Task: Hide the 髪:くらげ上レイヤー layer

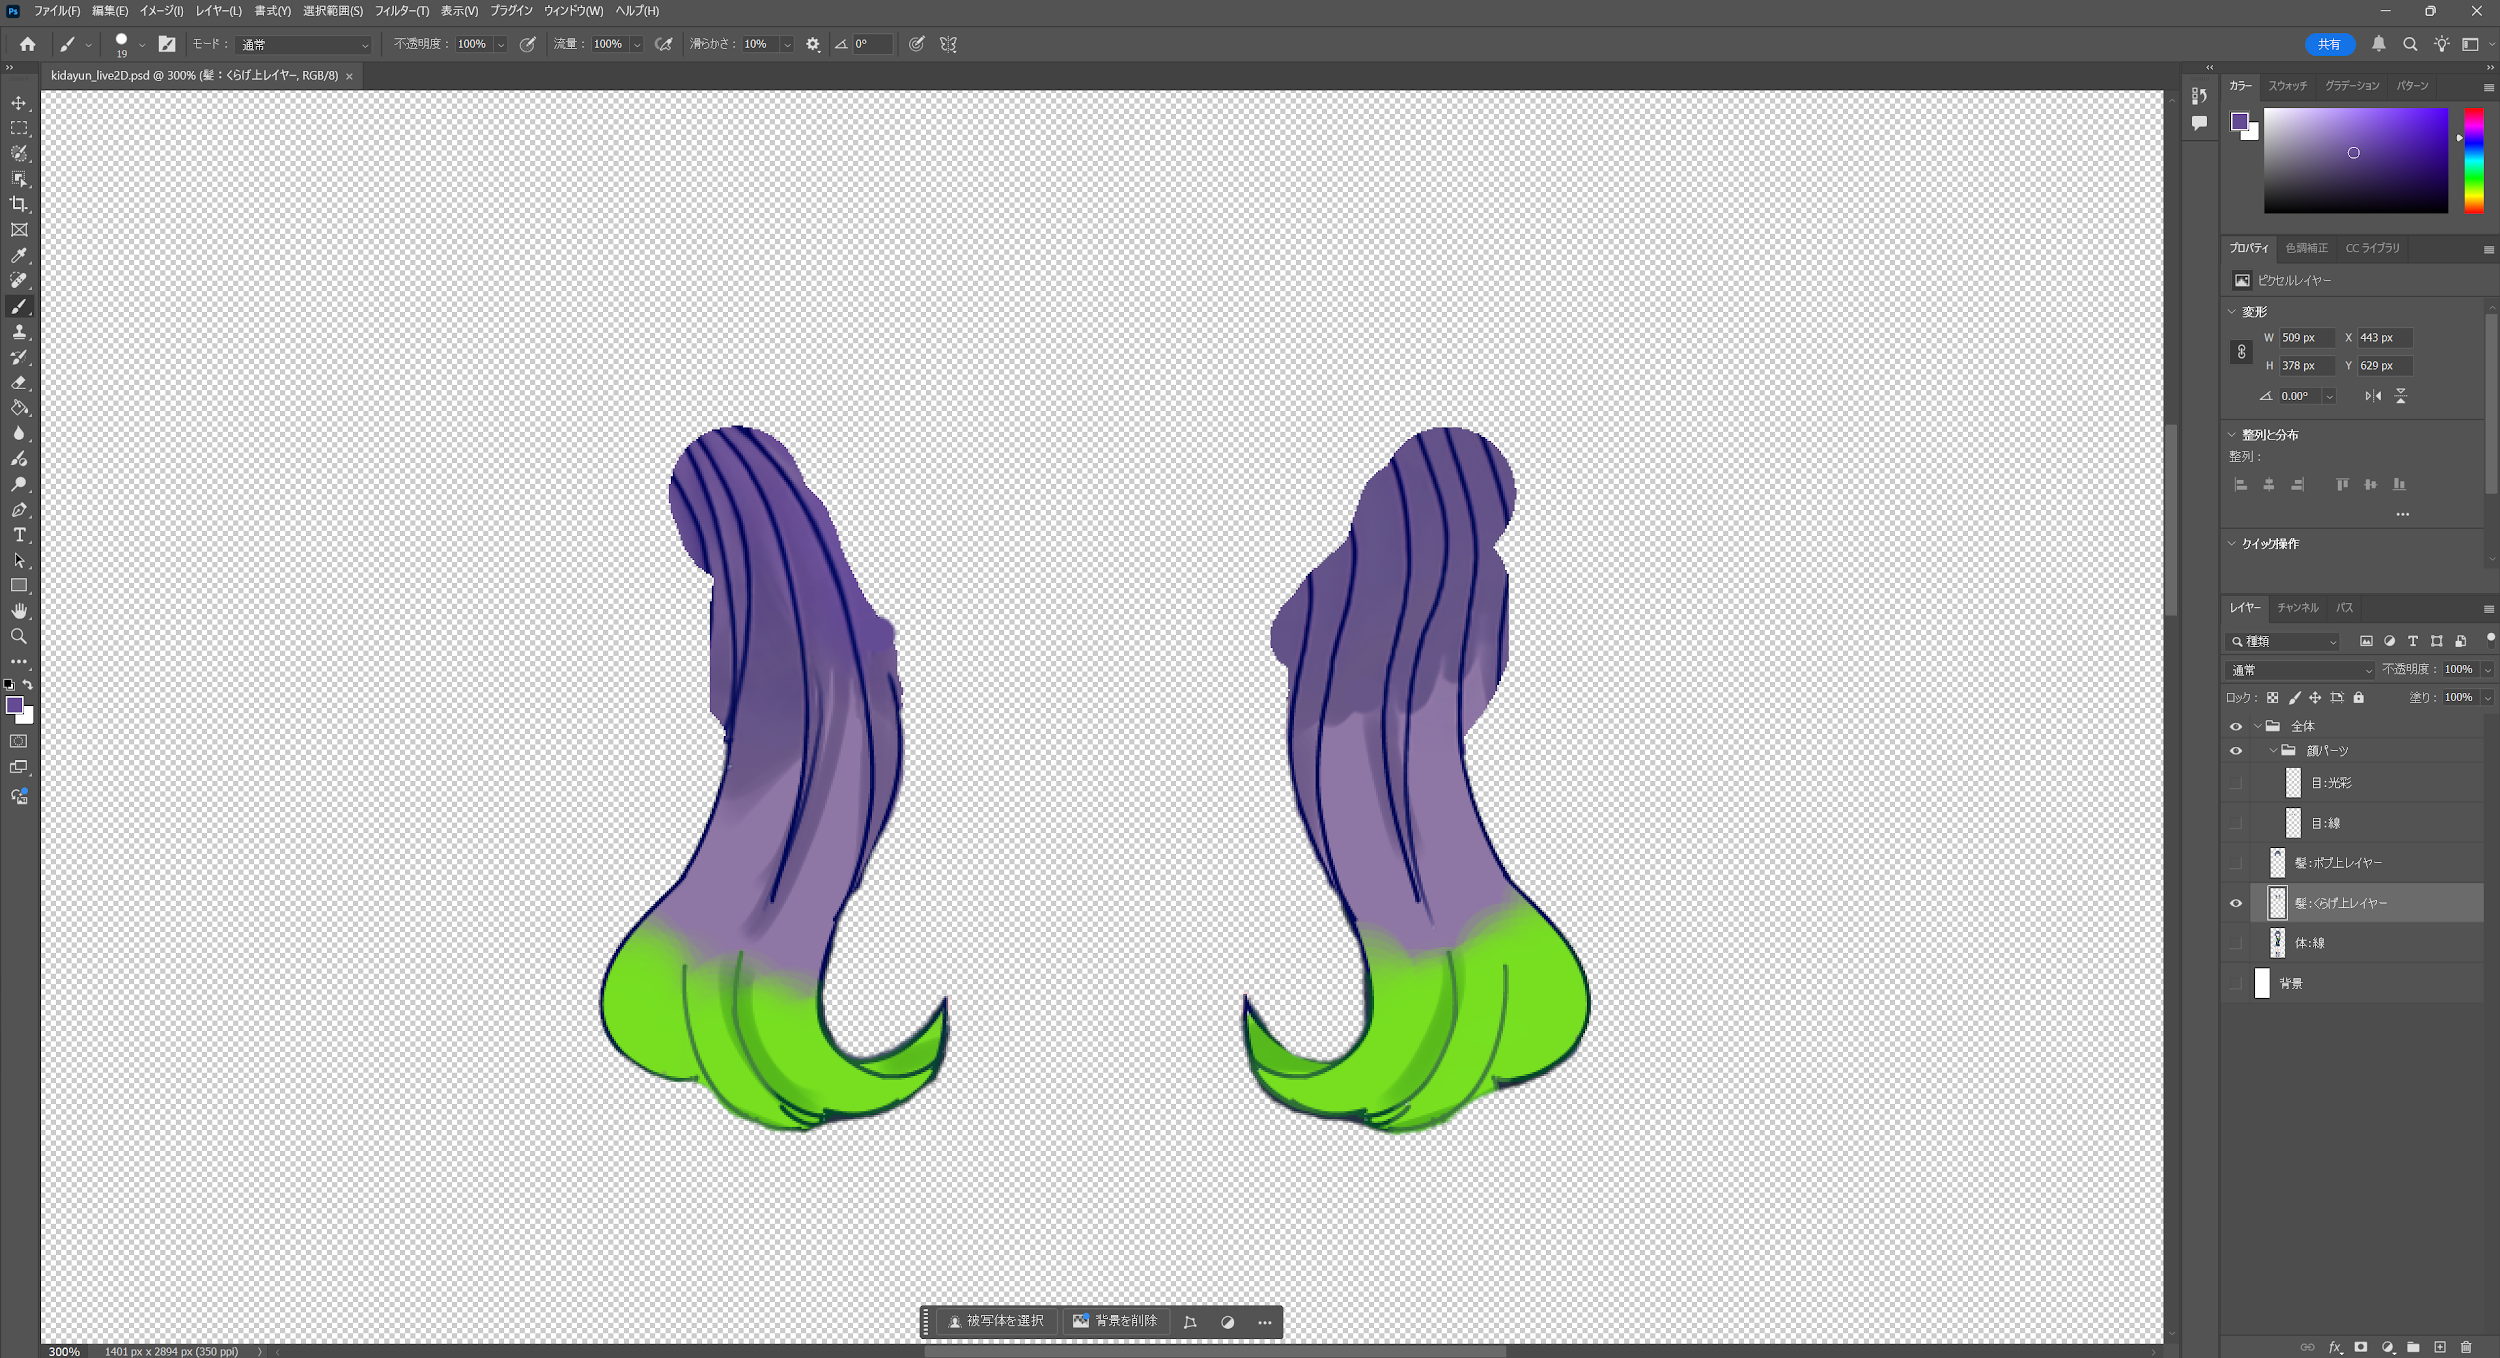Action: coord(2236,903)
